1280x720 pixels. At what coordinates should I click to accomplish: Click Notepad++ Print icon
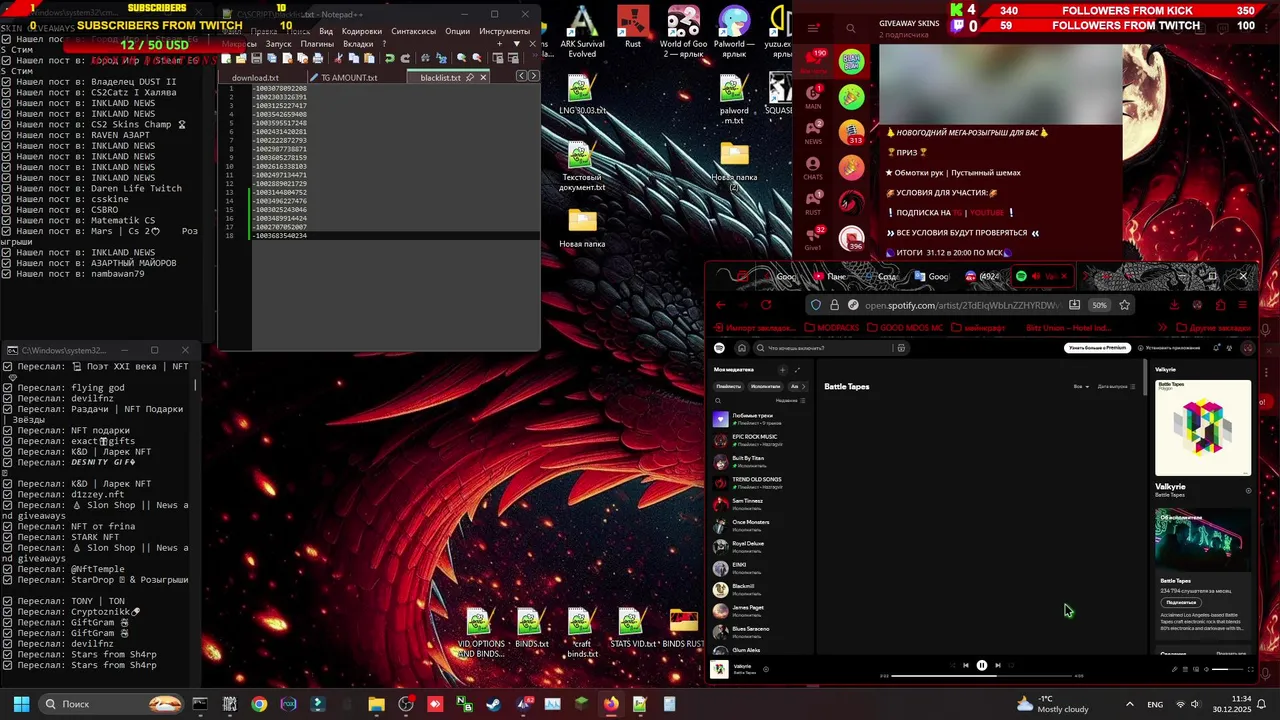[318, 58]
